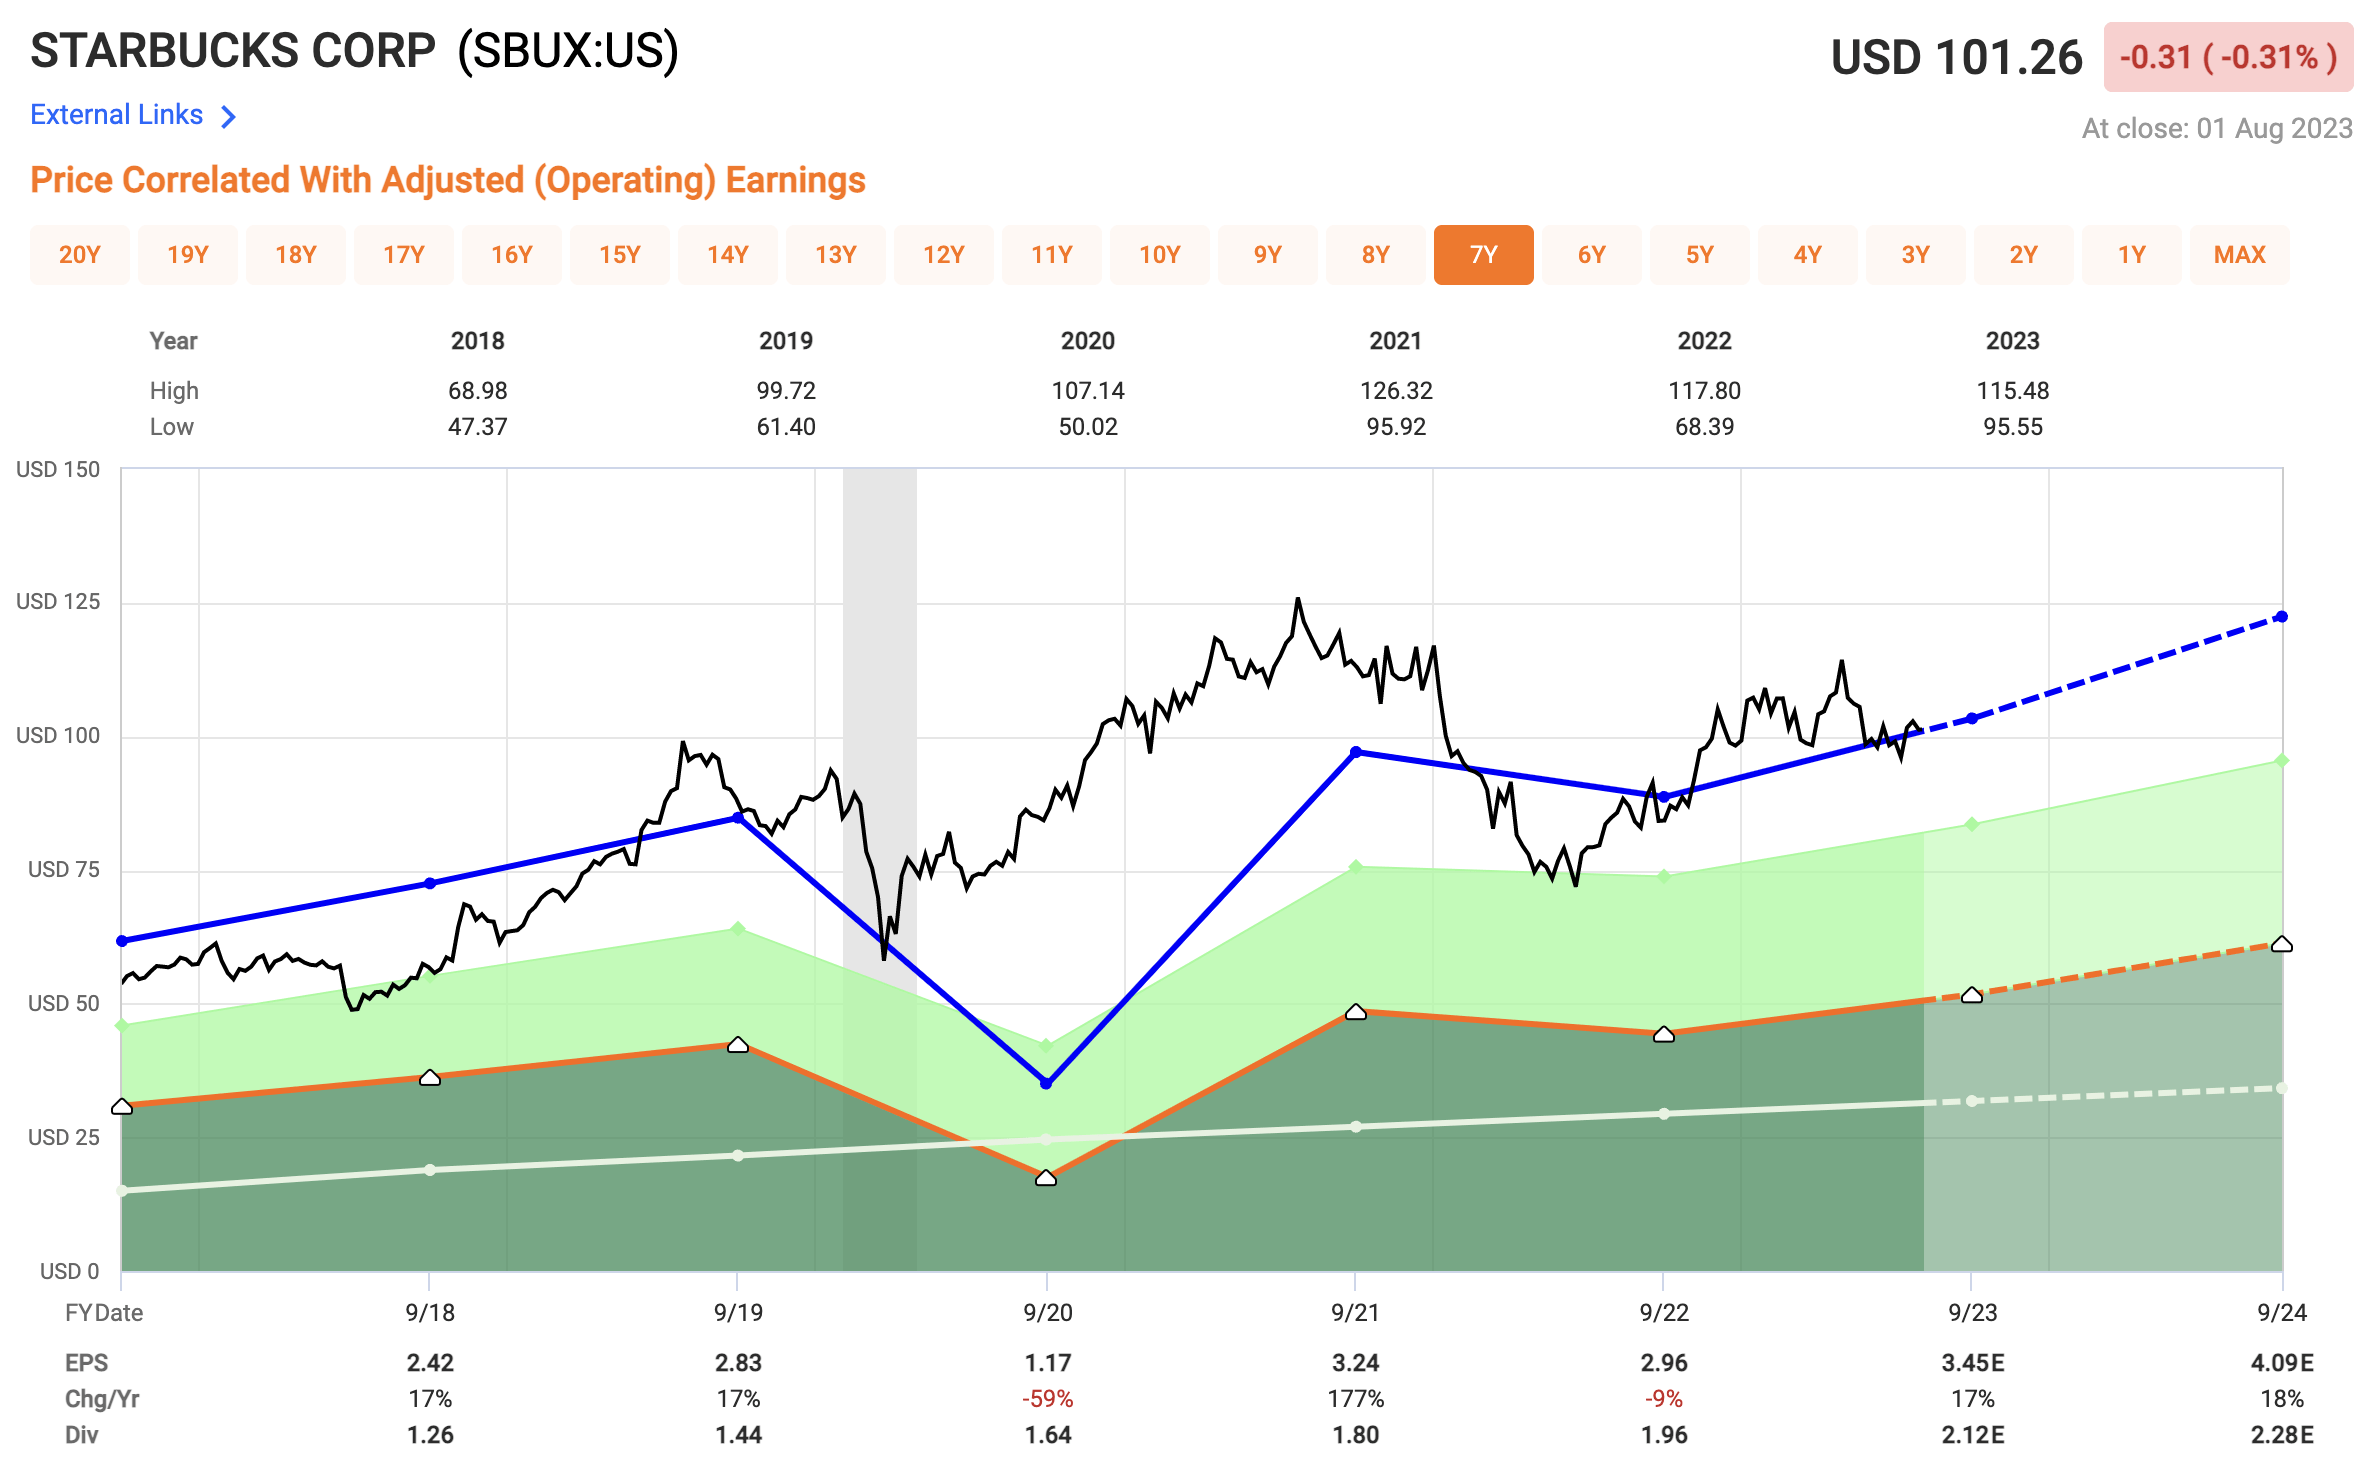Click the 4.09E estimated EPS value

2282,1363
